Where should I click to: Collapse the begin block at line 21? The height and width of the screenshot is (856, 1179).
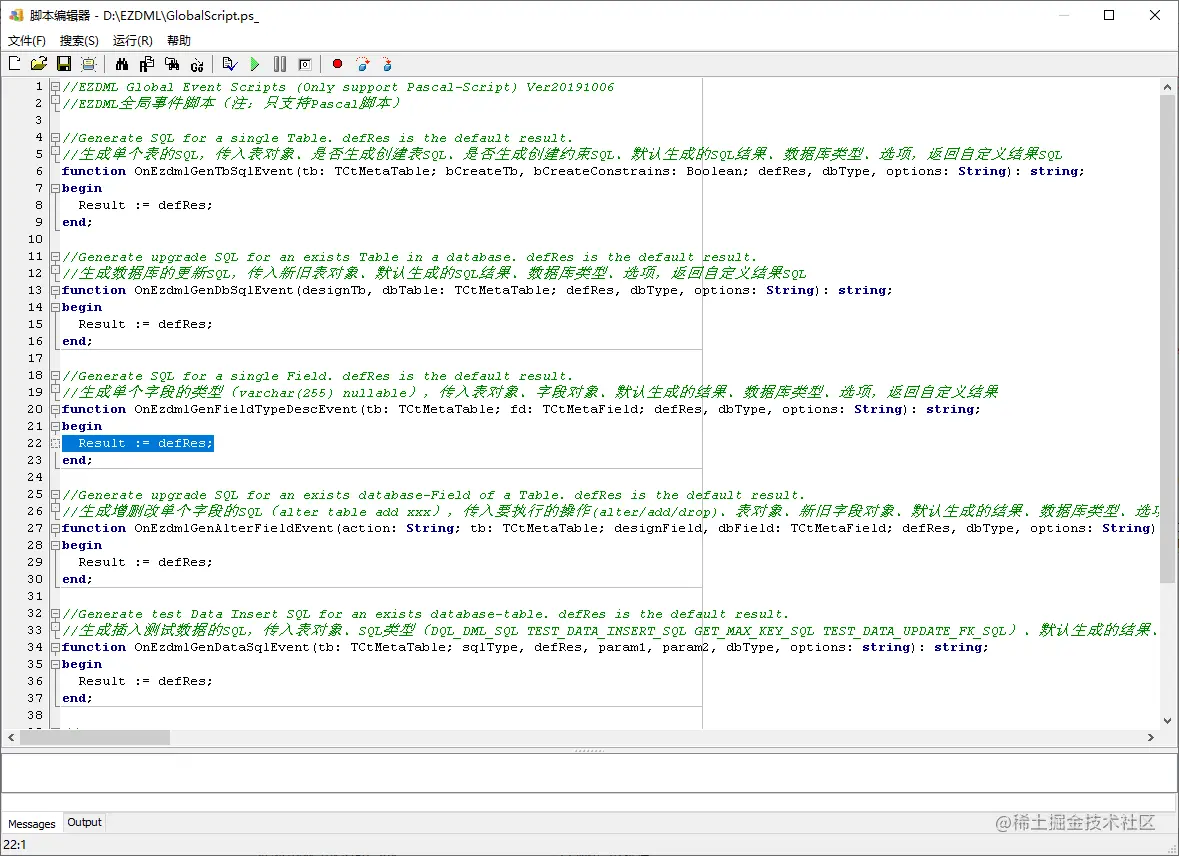point(55,426)
